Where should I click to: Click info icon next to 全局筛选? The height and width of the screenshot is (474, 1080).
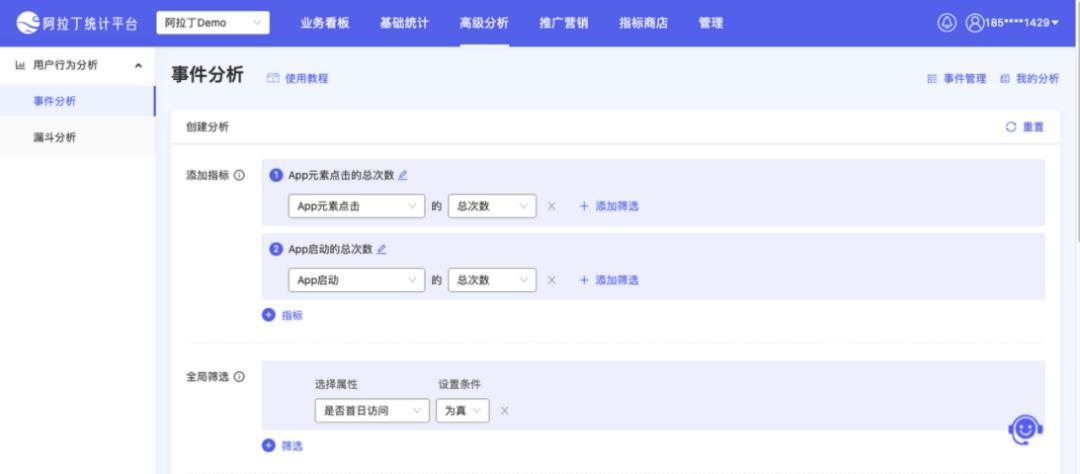pos(239,377)
